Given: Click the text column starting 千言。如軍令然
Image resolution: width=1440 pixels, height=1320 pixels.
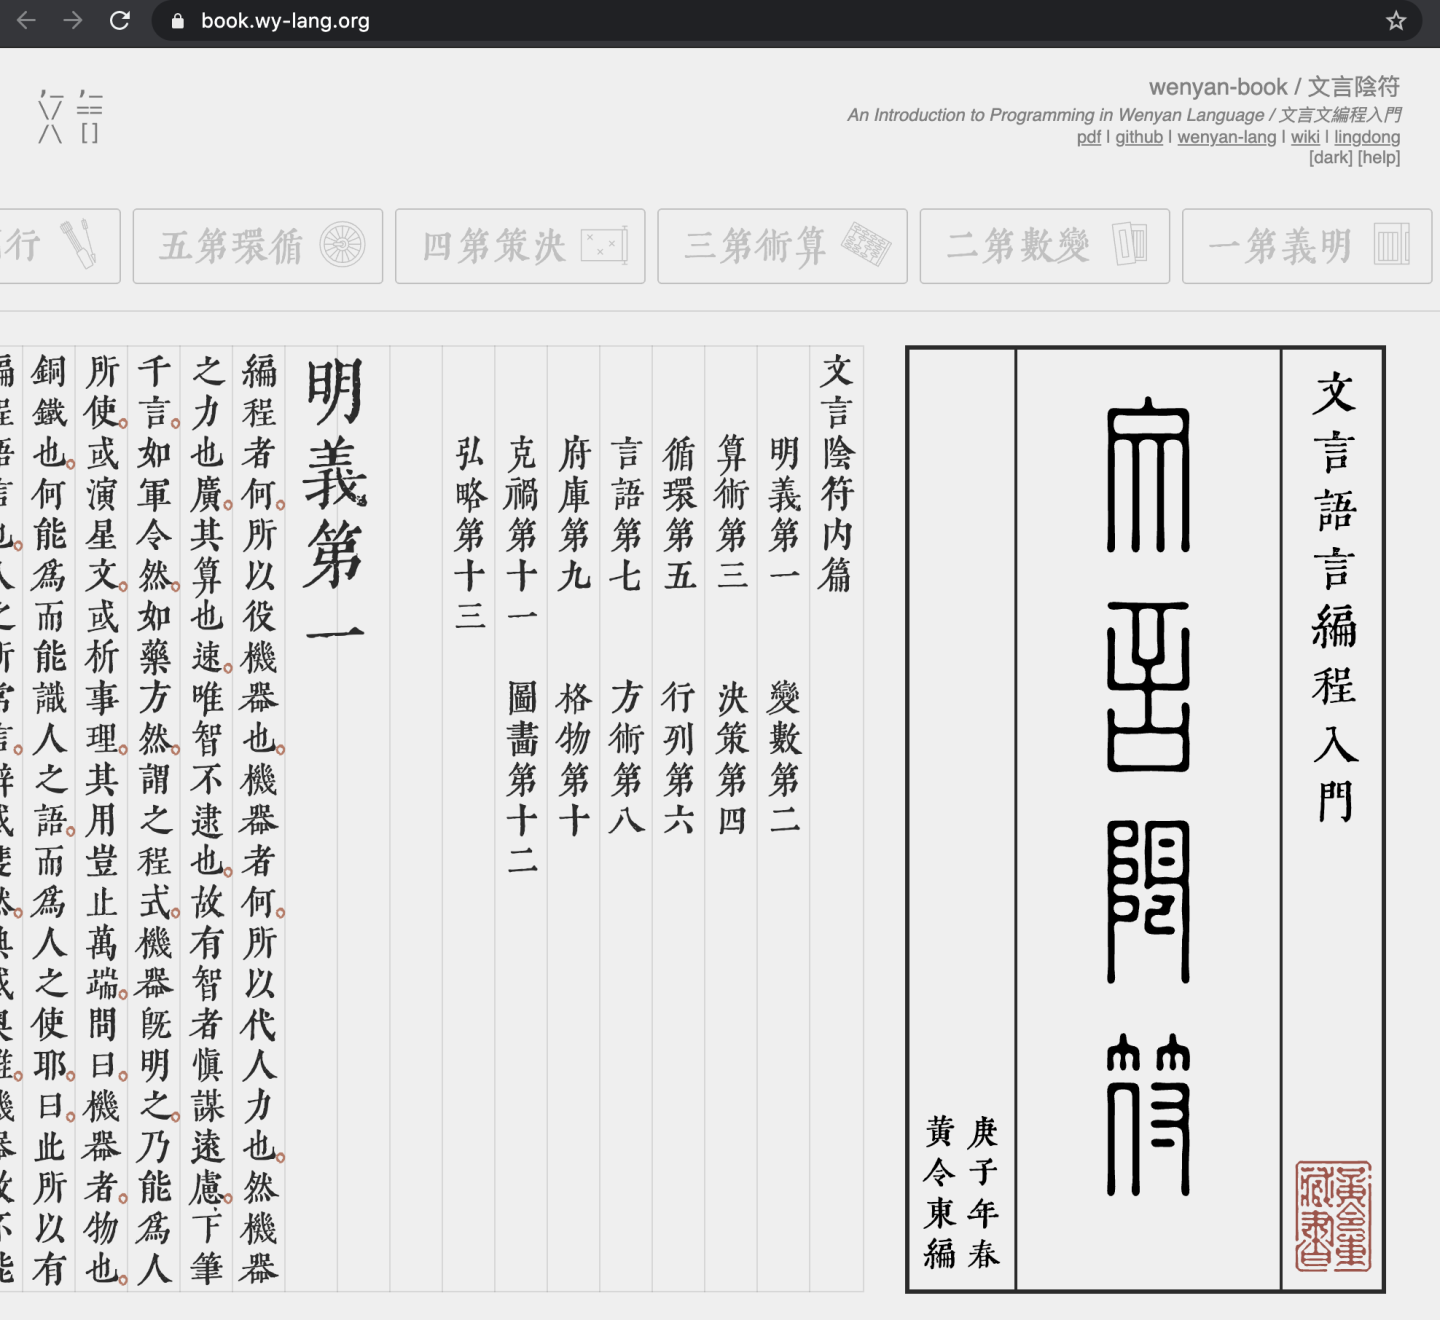Looking at the screenshot, I should coord(155,820).
